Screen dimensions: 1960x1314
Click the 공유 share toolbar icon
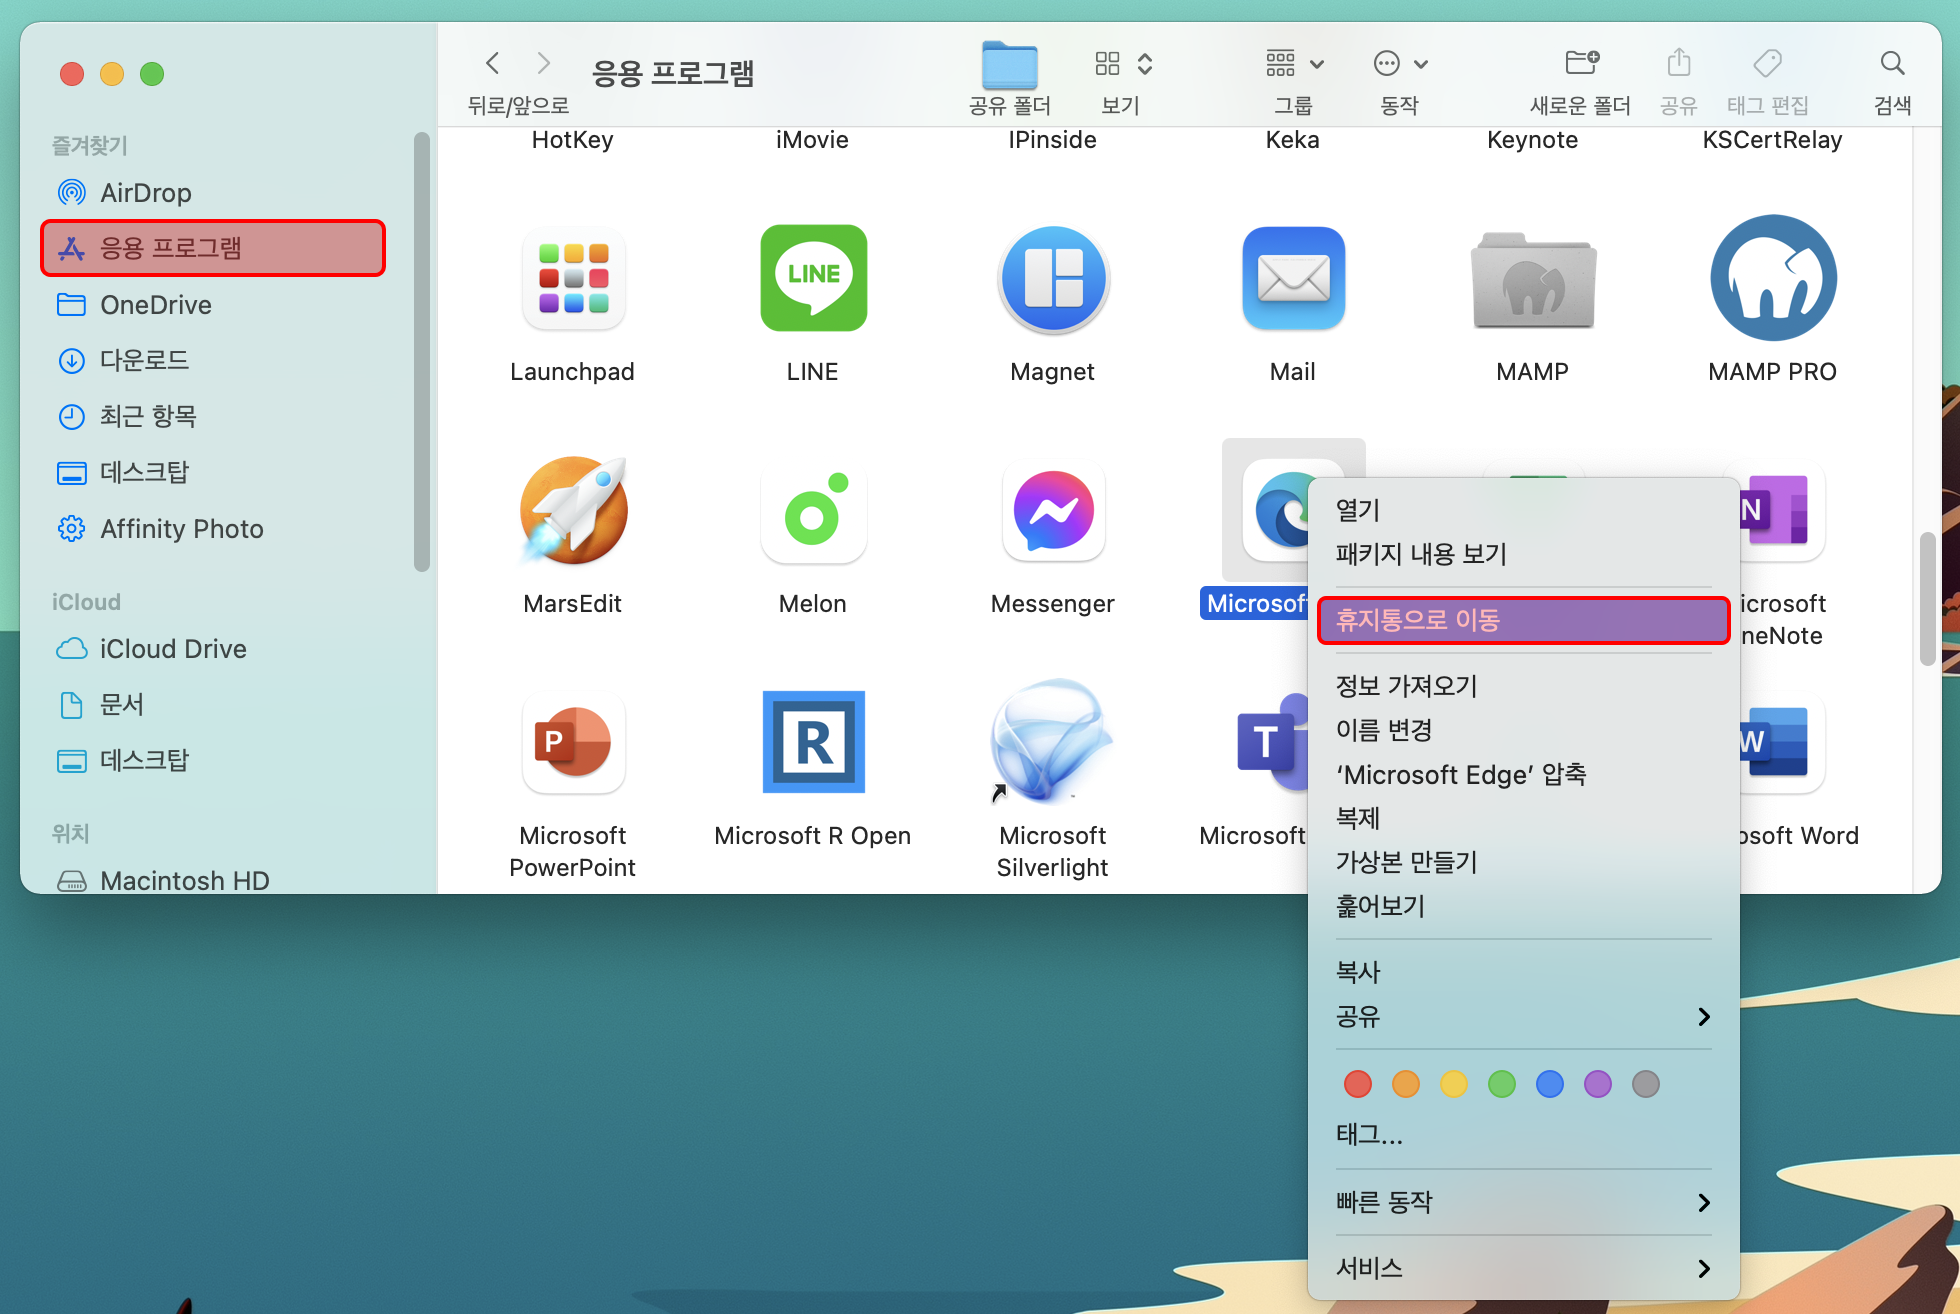[1679, 63]
